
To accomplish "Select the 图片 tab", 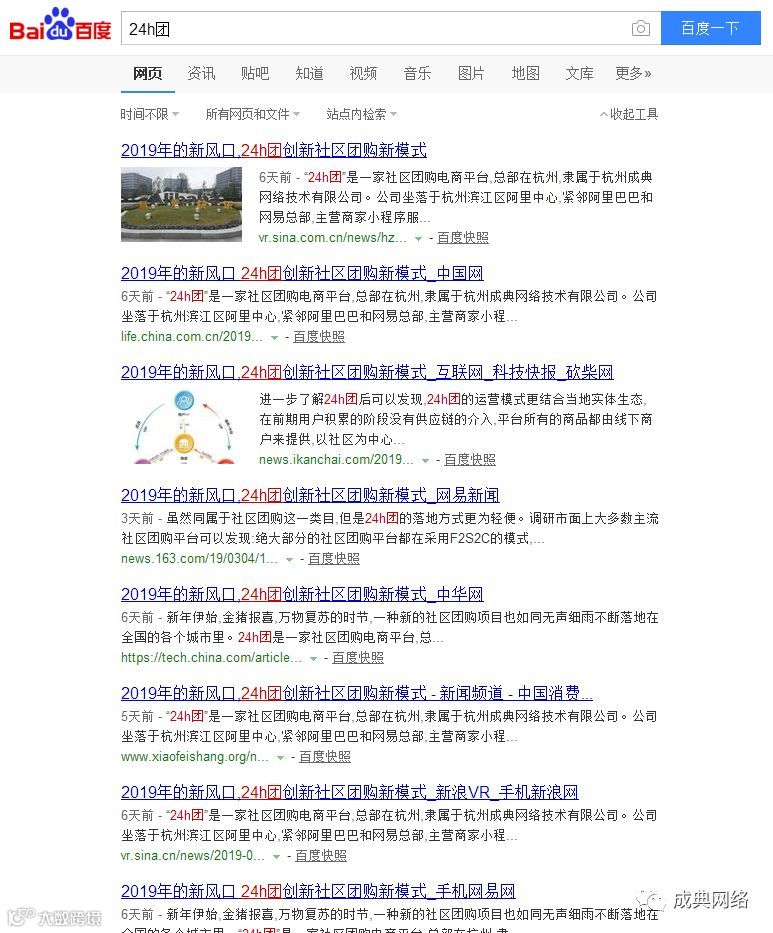I will (x=471, y=73).
